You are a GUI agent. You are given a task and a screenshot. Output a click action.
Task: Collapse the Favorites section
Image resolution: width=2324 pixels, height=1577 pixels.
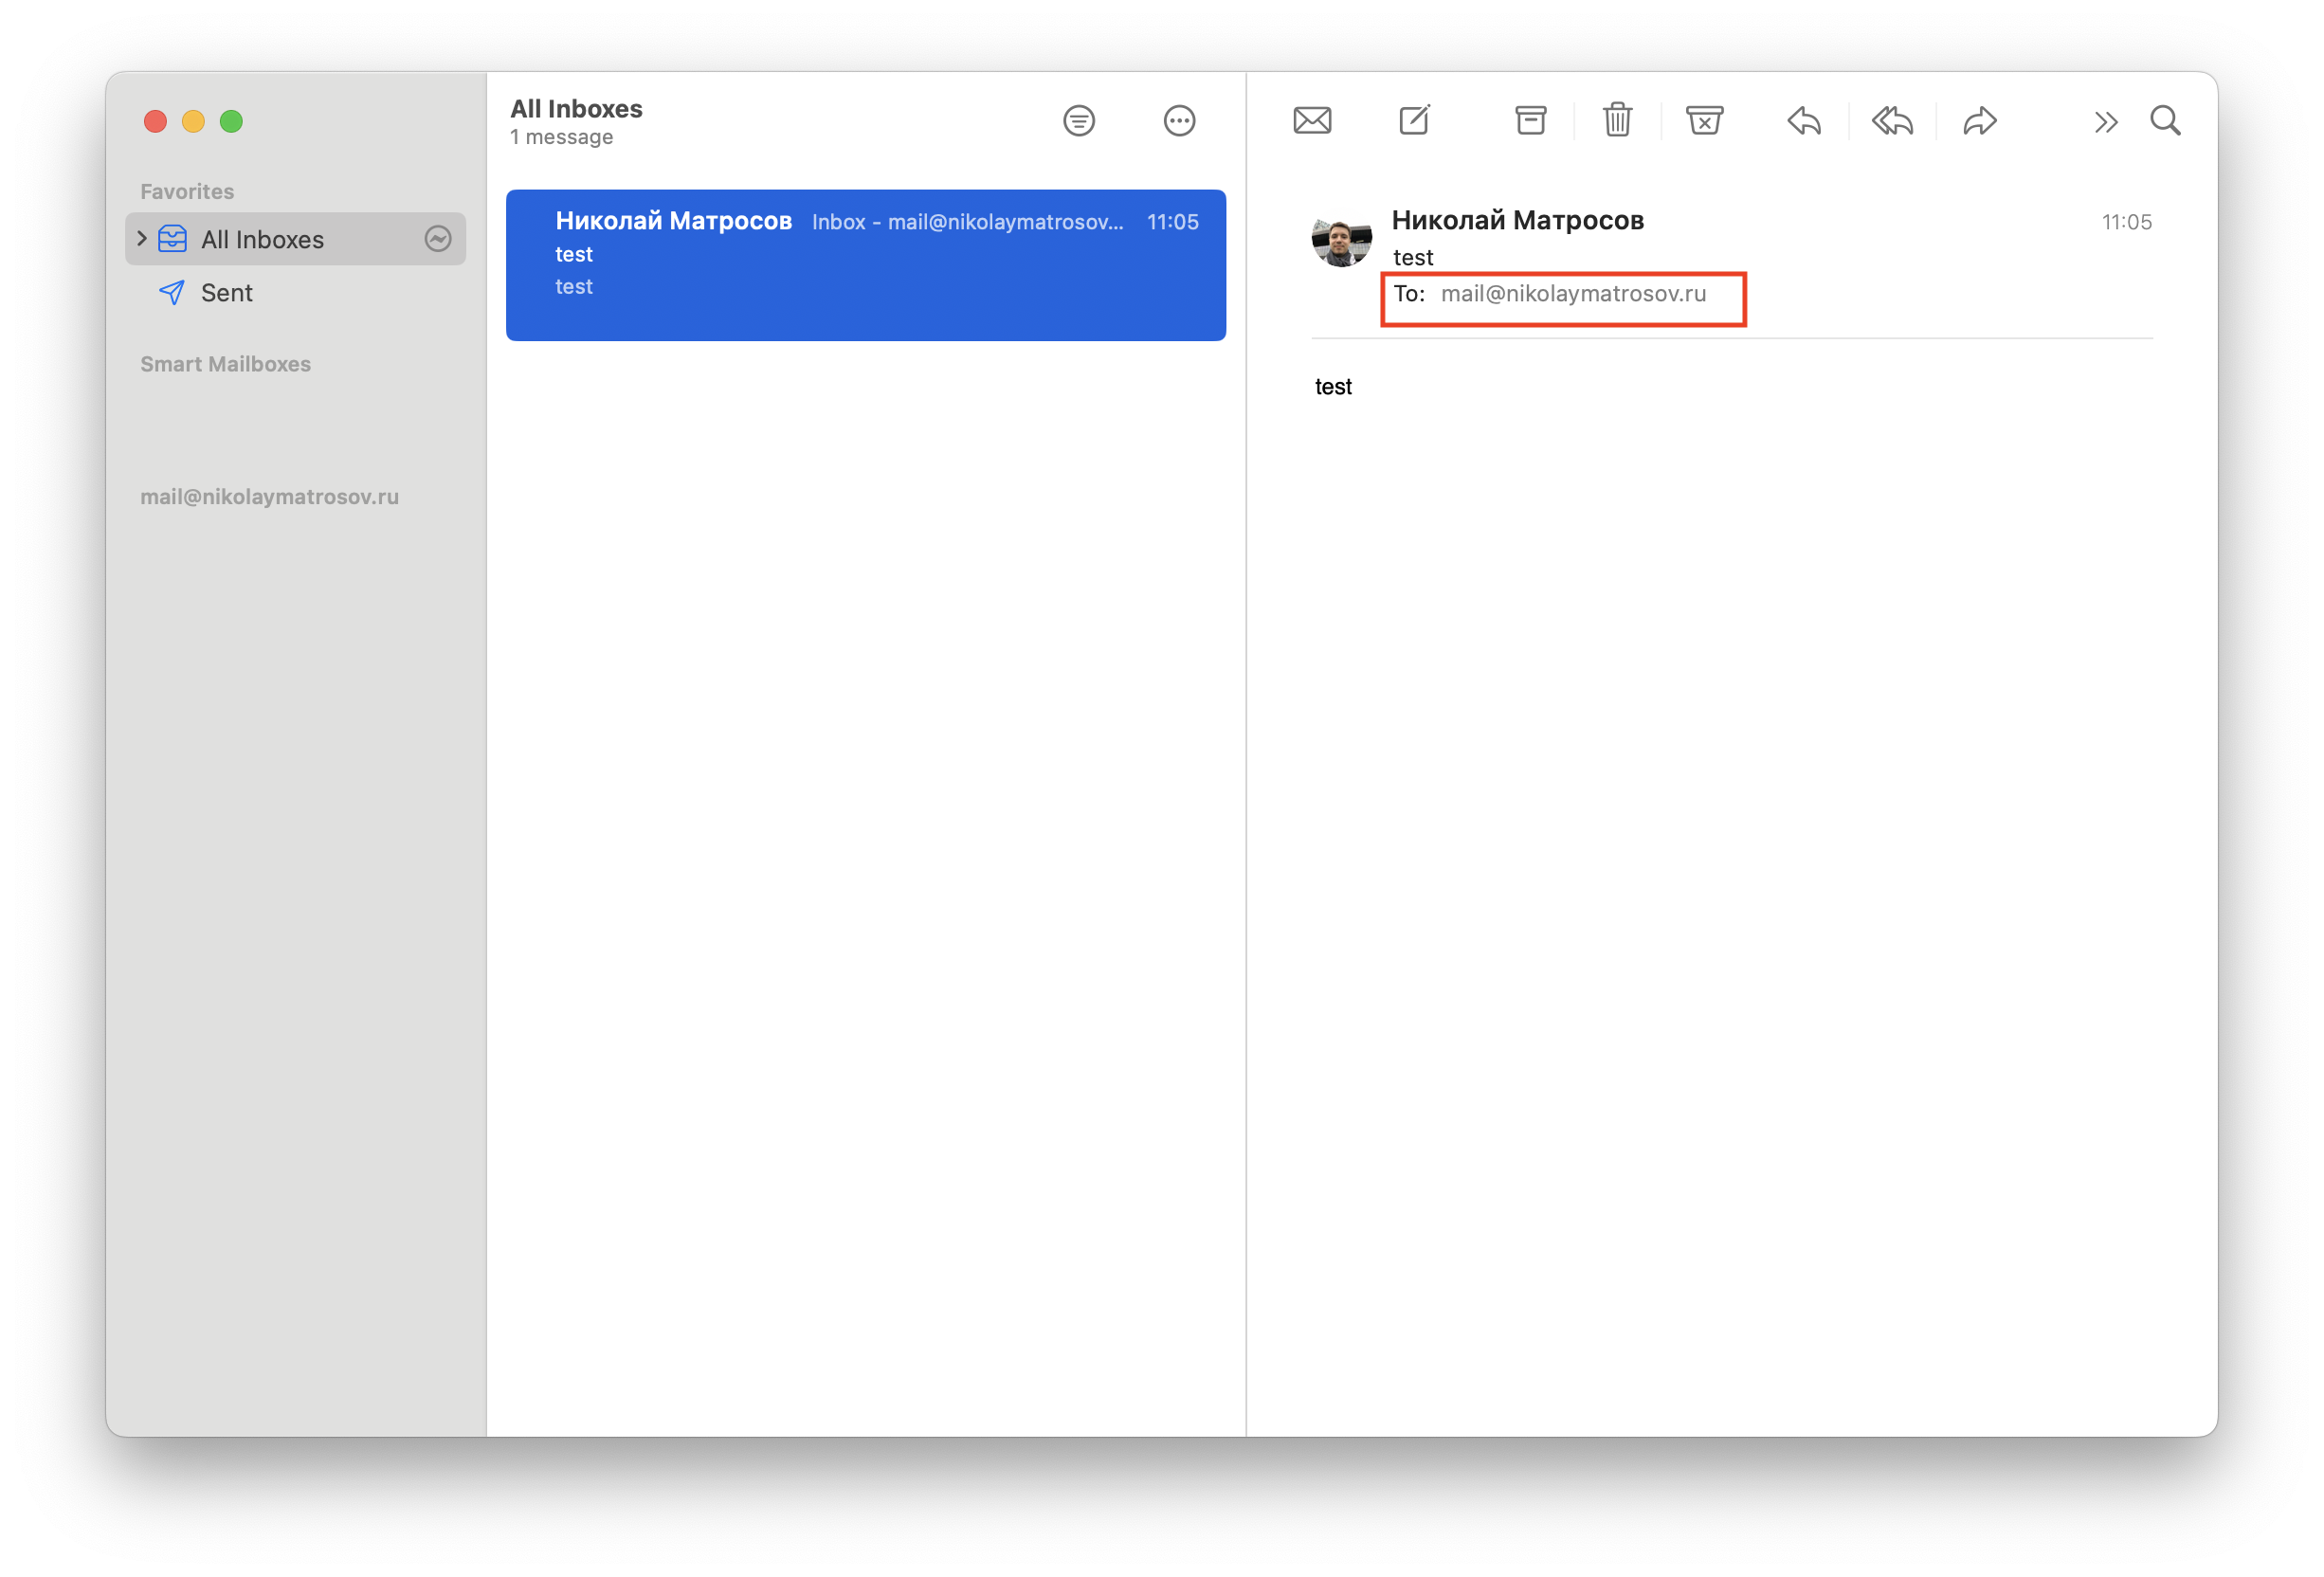(x=187, y=190)
